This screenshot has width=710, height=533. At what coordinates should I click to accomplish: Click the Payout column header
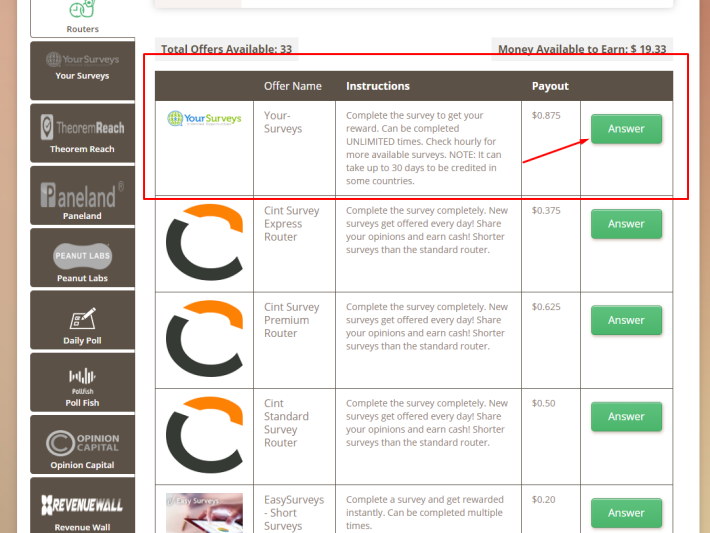550,86
